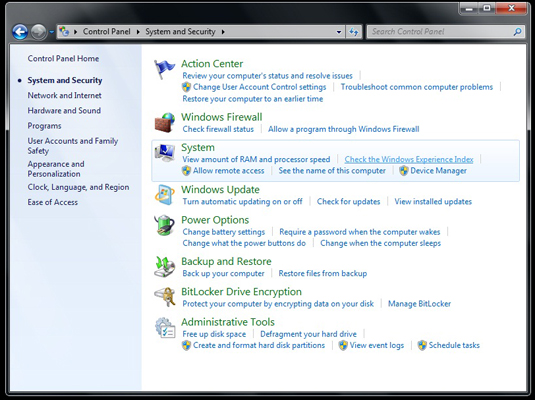Click Manage BitLocker link
Image resolution: width=535 pixels, height=400 pixels.
[419, 304]
